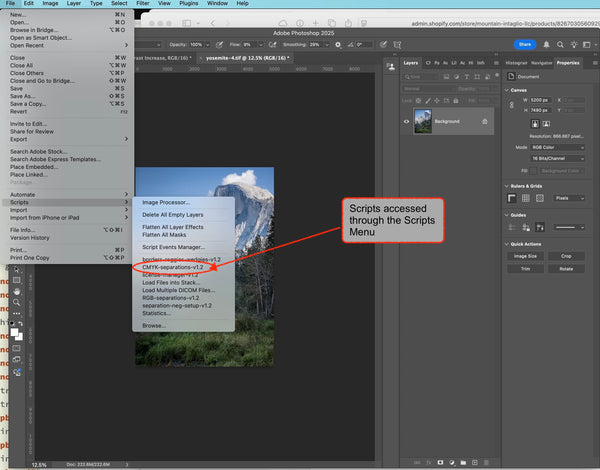The image size is (600, 470).
Task: Click the Crop quick action button
Action: [x=566, y=256]
